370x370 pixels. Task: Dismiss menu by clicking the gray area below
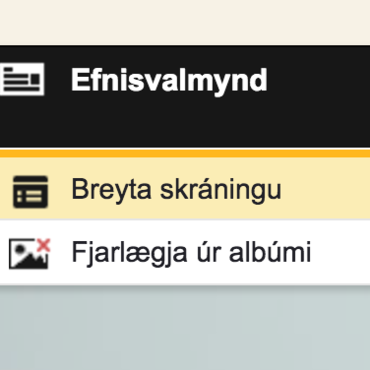click(x=185, y=328)
